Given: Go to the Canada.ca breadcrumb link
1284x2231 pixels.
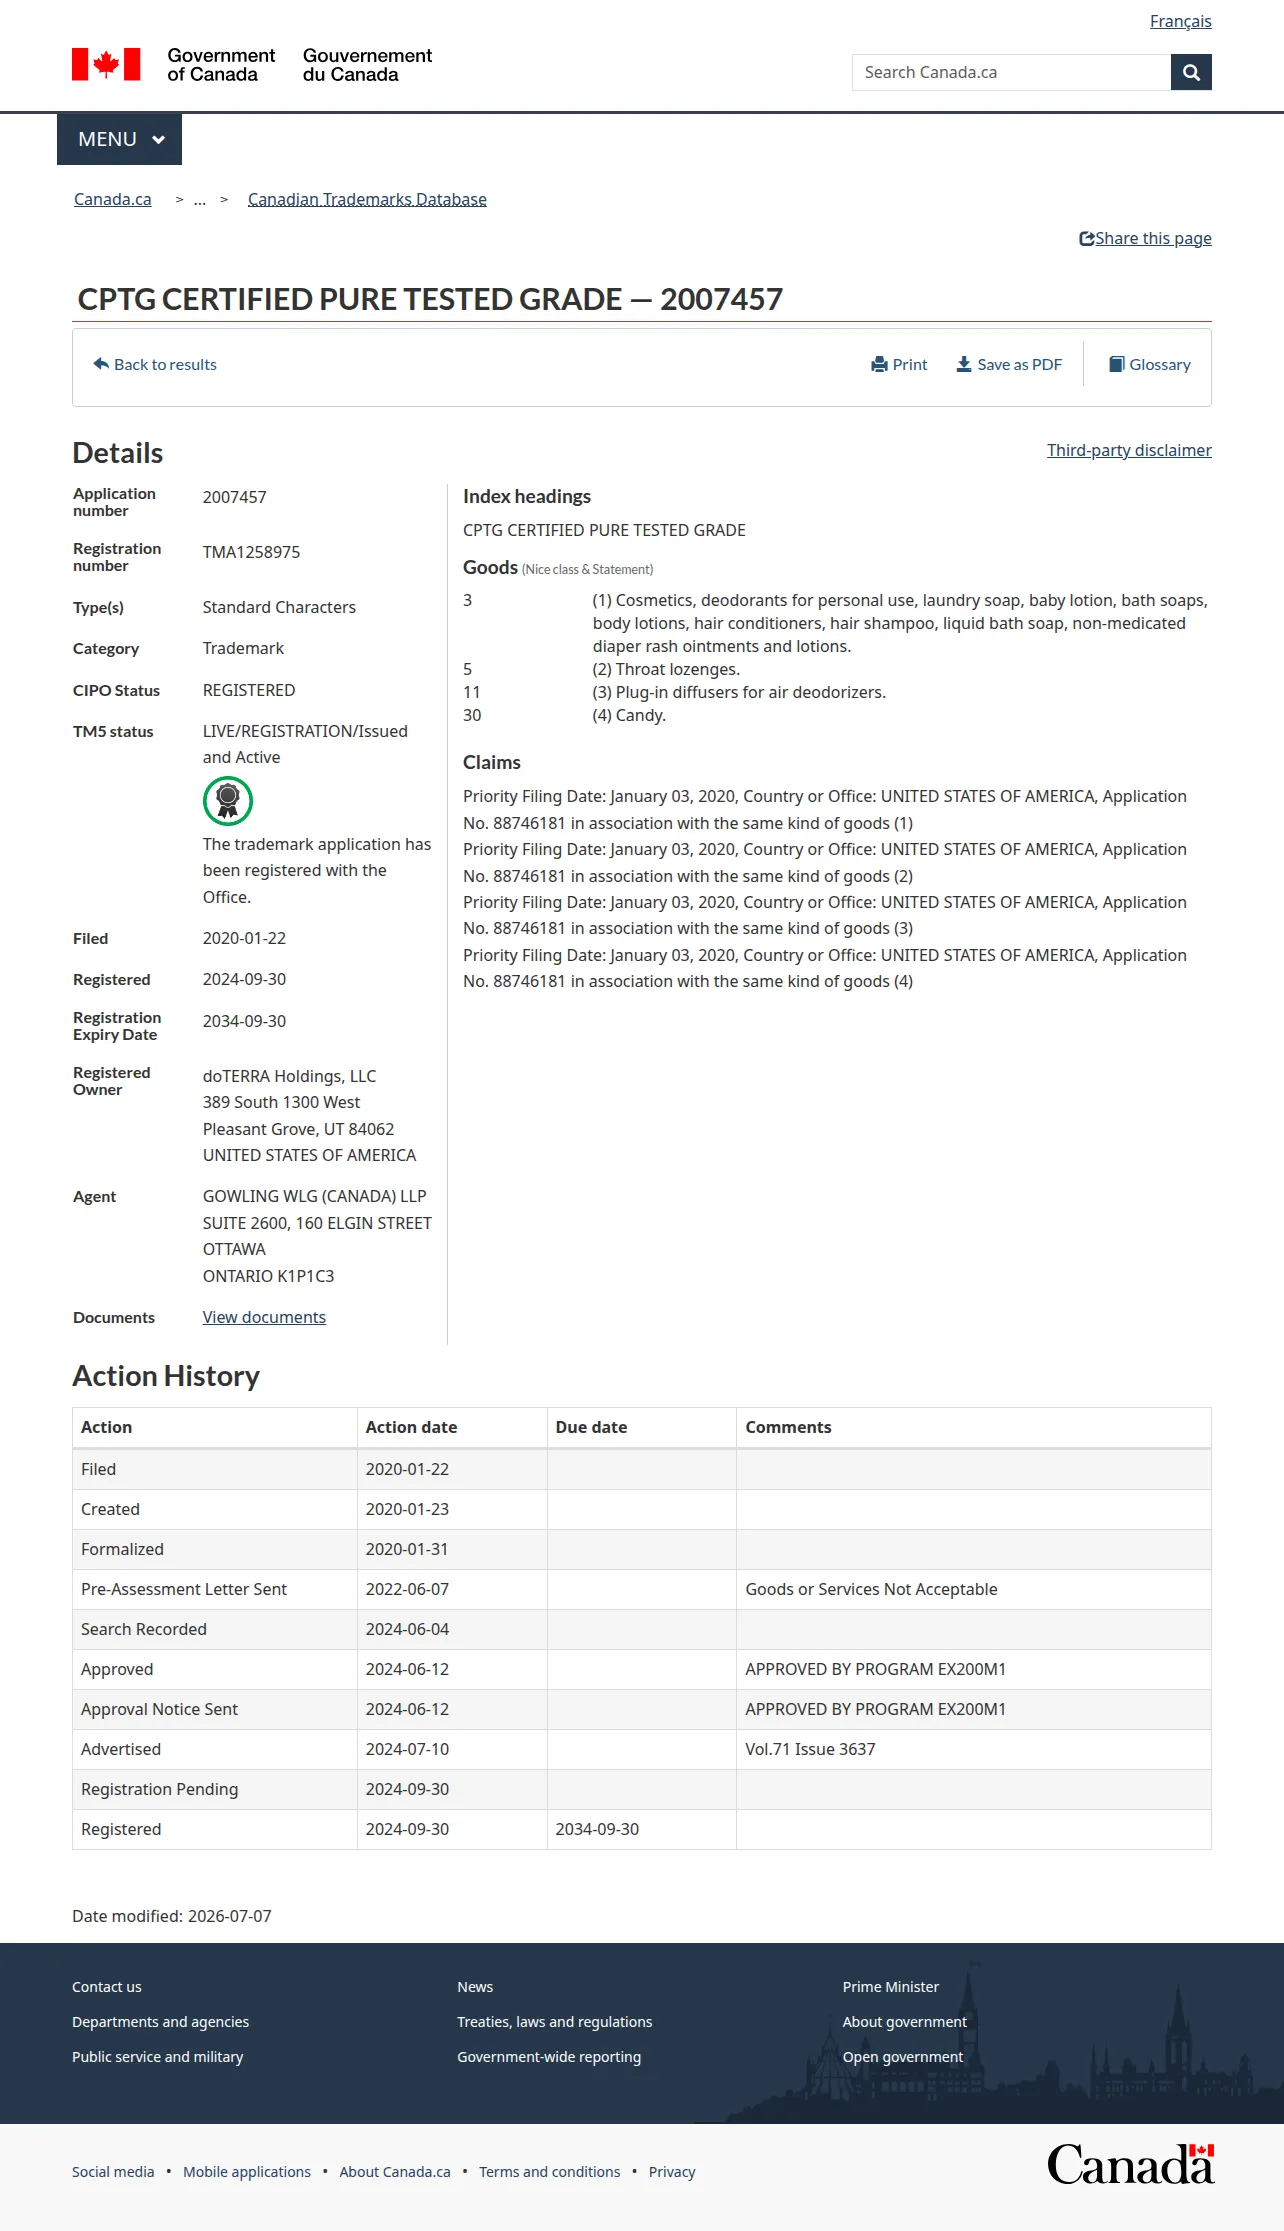Looking at the screenshot, I should pos(113,199).
